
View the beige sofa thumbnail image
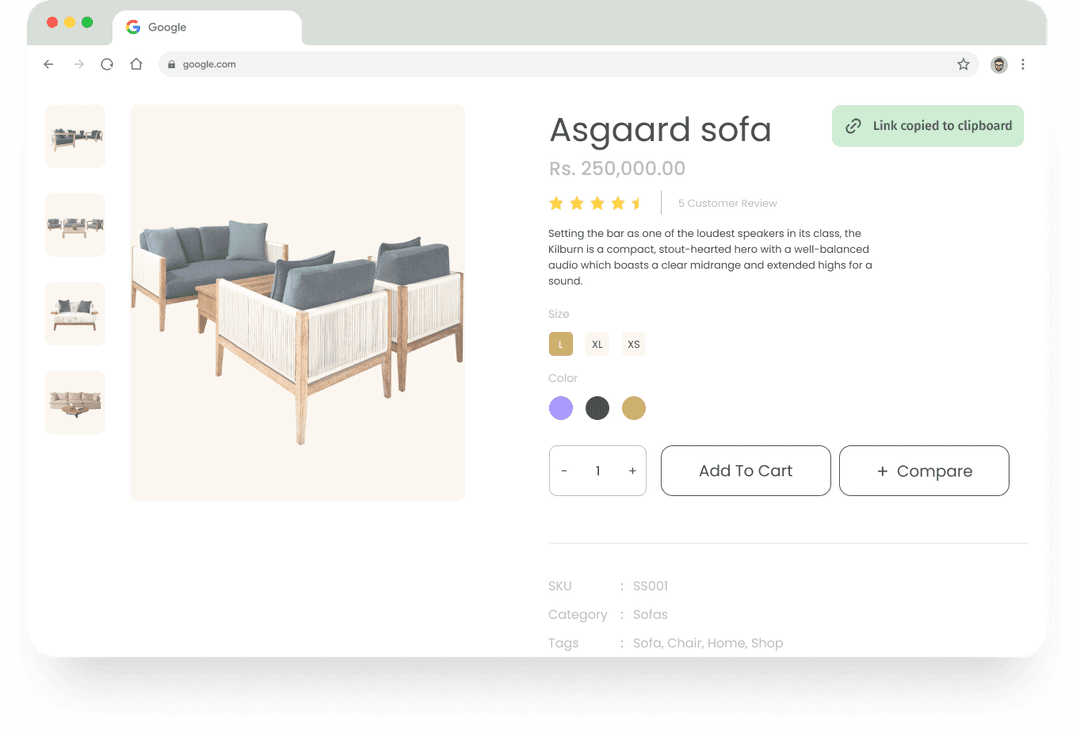click(x=75, y=402)
